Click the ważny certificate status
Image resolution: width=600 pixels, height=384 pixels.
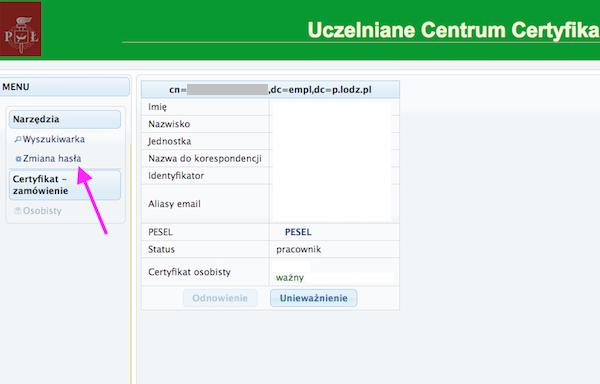[x=290, y=277]
